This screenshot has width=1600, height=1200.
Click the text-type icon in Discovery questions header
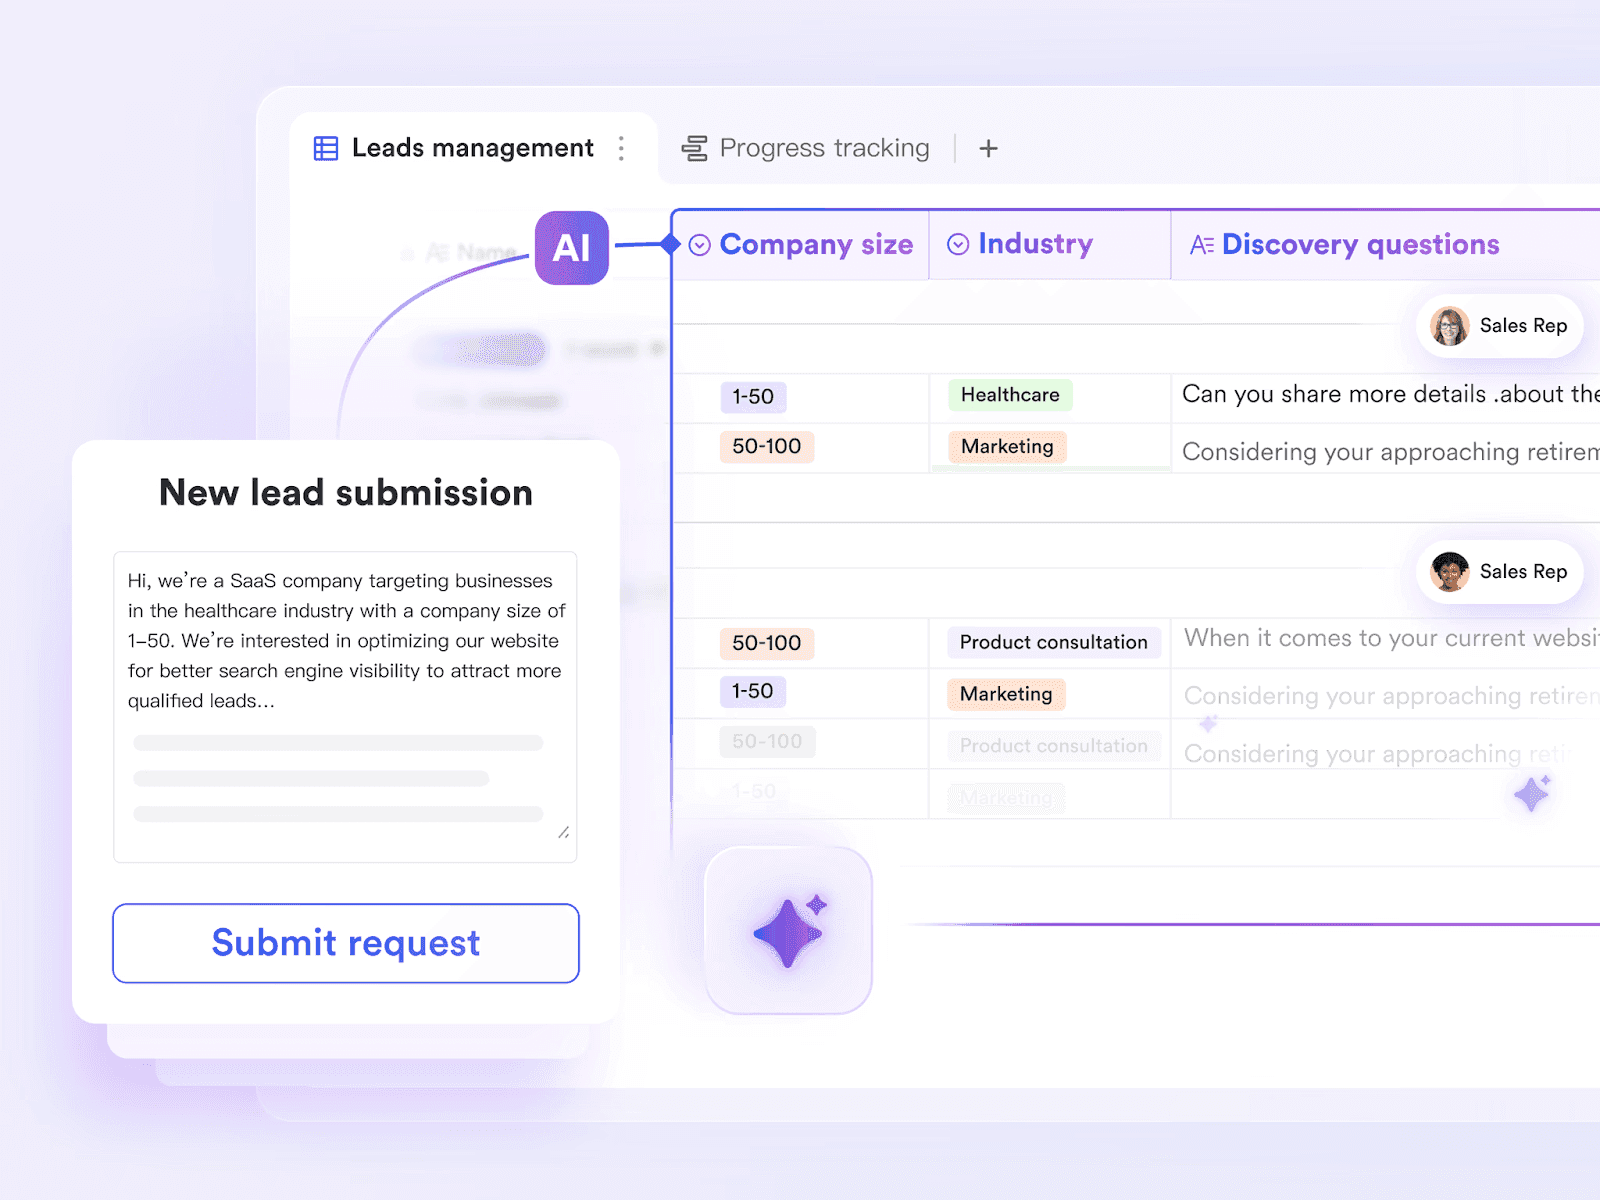(1202, 244)
